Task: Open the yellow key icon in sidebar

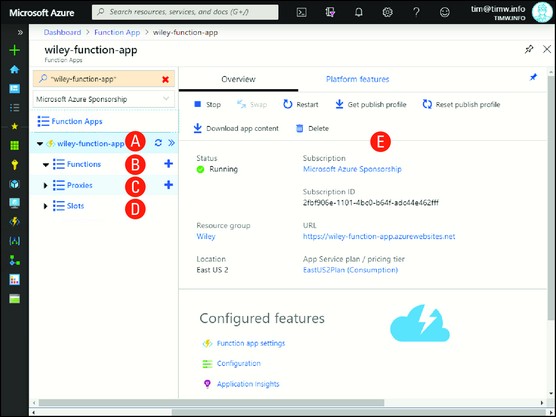Action: [x=15, y=165]
